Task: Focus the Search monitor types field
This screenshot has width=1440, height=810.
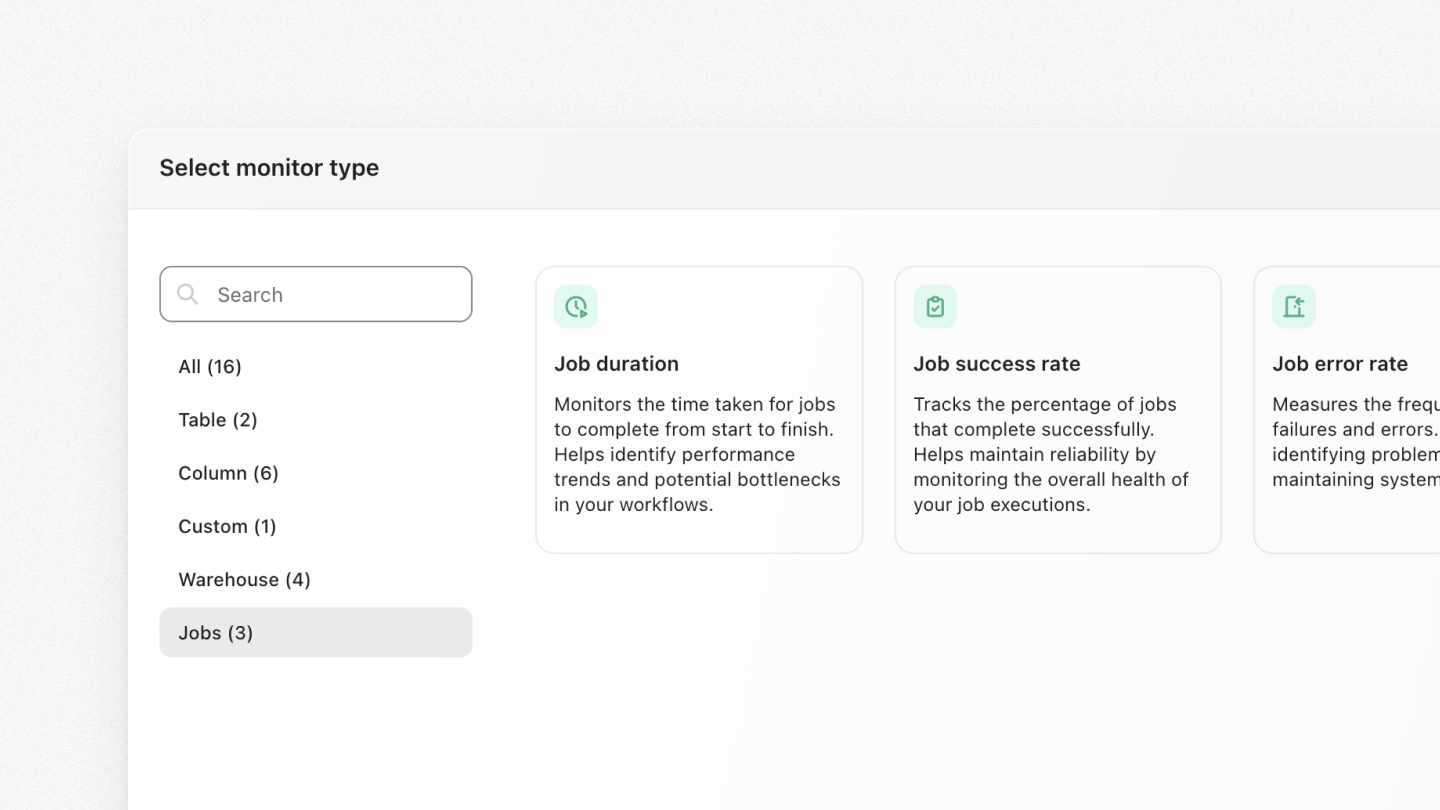Action: [x=330, y=294]
